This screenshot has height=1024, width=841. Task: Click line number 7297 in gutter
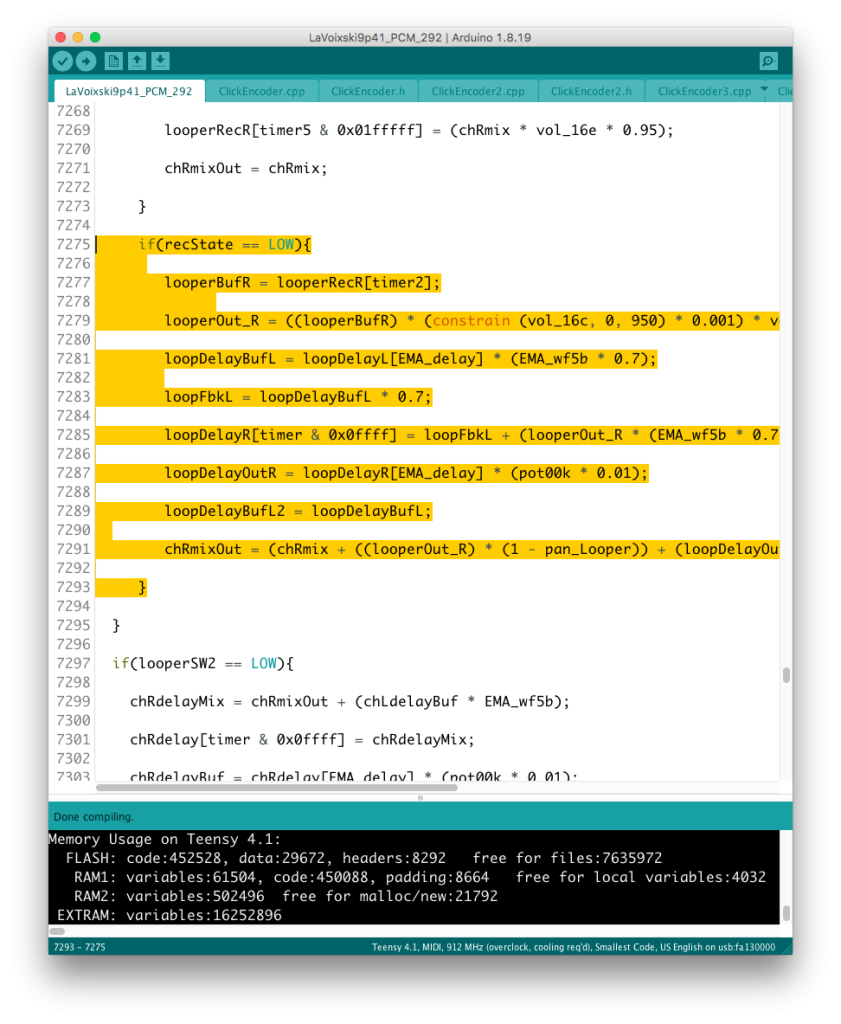(x=73, y=664)
